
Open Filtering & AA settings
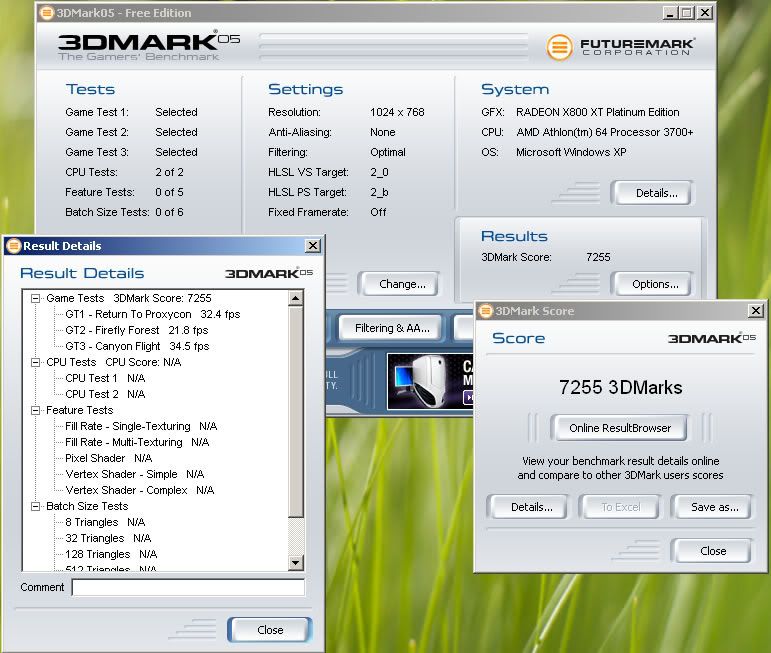(x=392, y=328)
